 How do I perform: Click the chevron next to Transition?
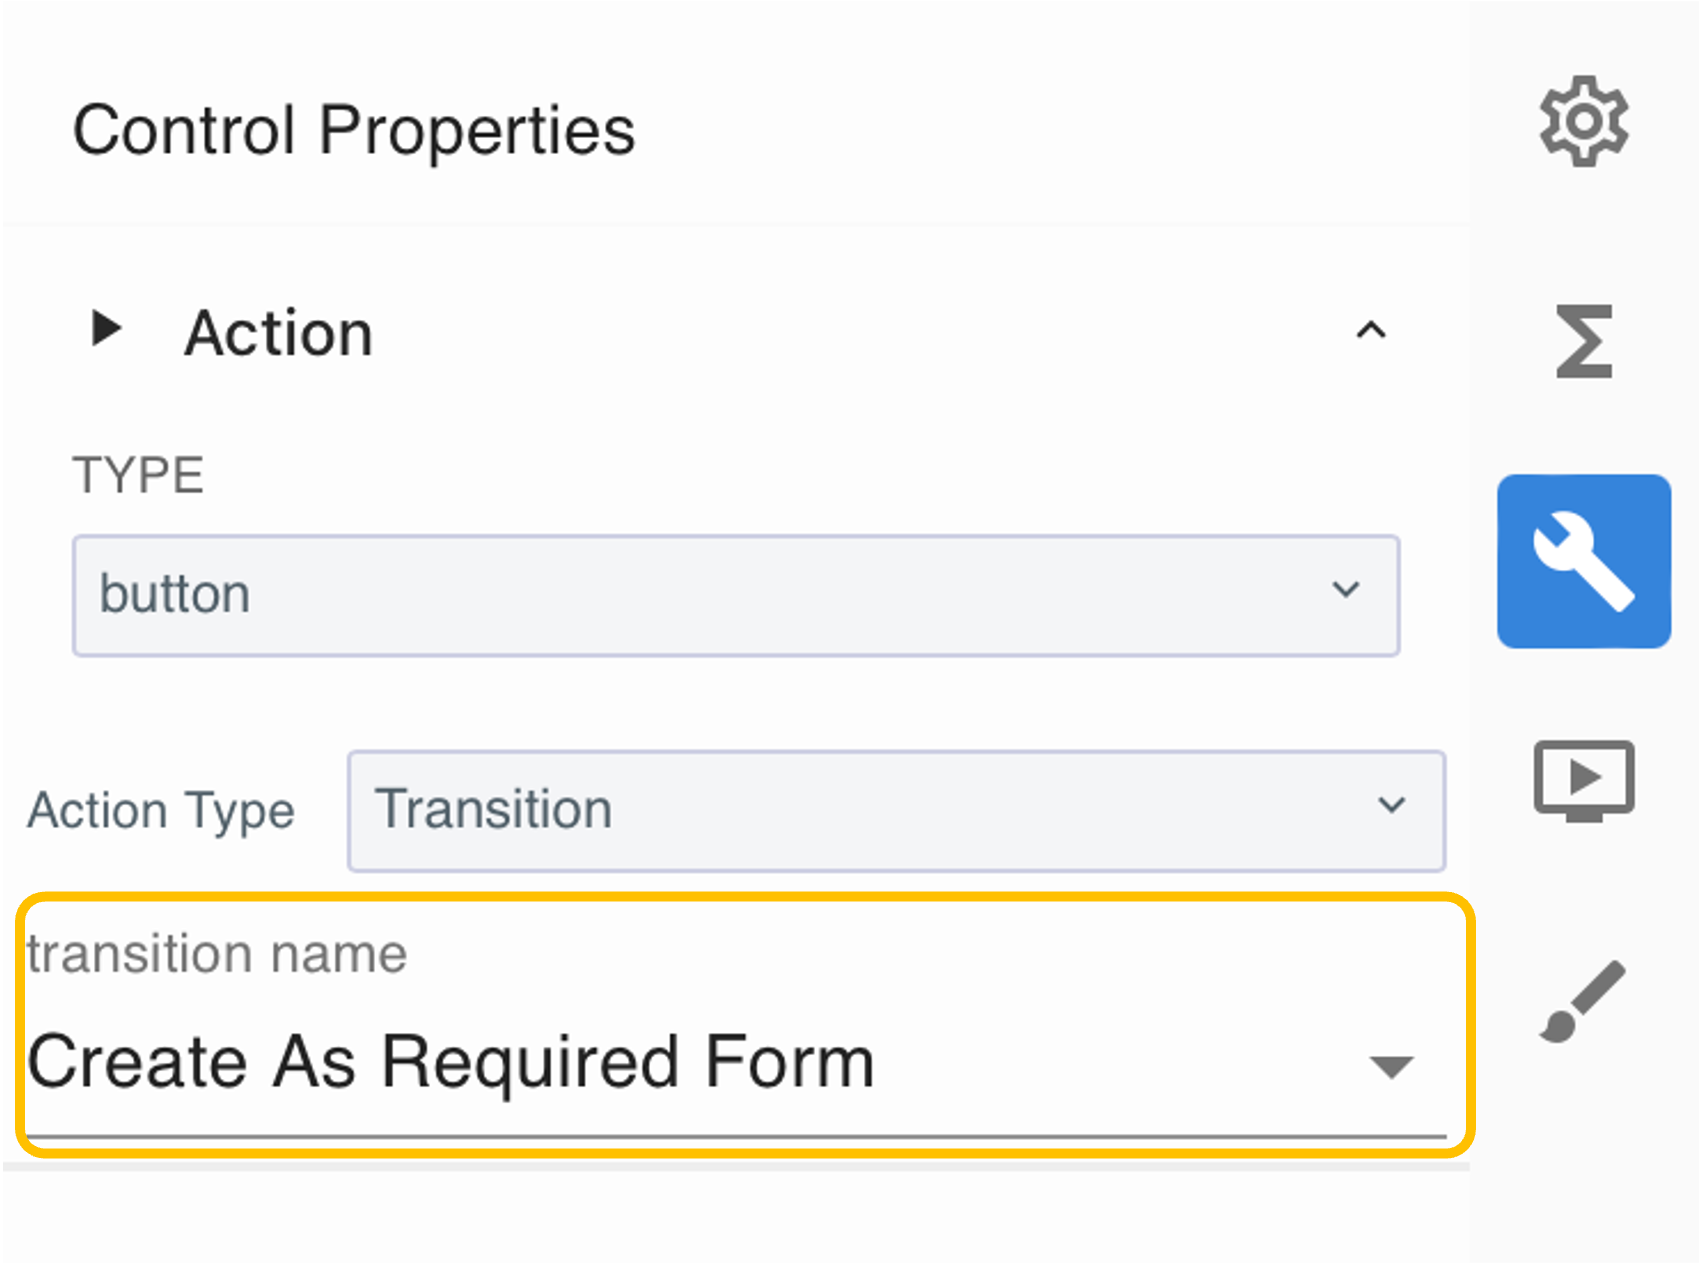pyautogui.click(x=1391, y=805)
